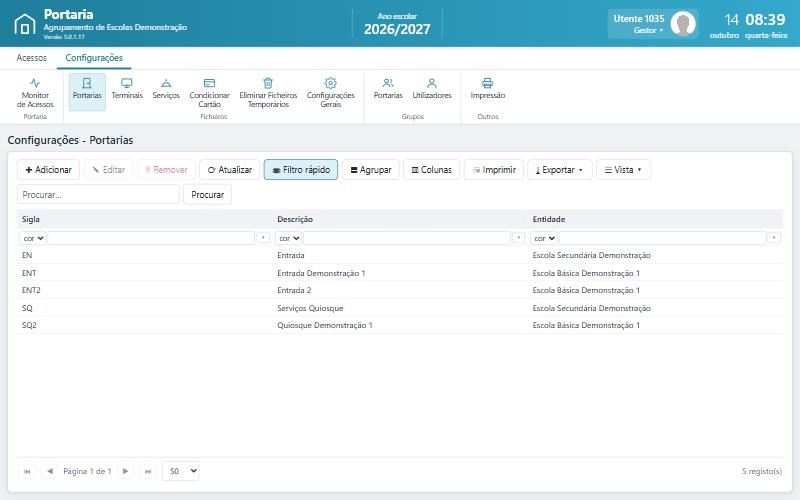The image size is (800, 500).
Task: Open Eliminar Ficheiros Temporários
Action: click(268, 93)
